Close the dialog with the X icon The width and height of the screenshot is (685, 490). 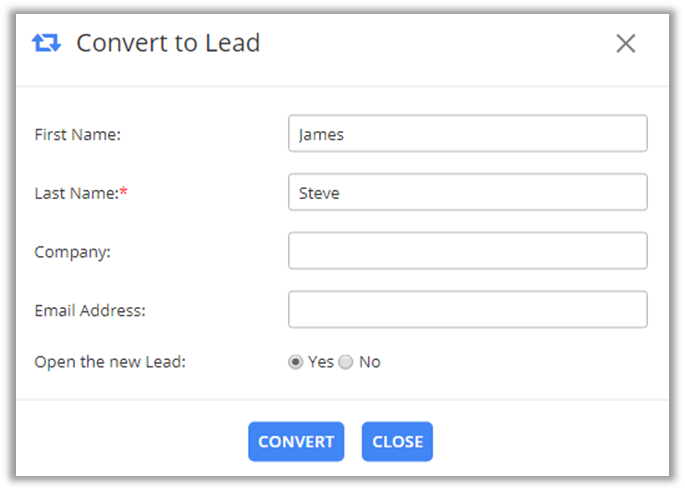(x=626, y=43)
